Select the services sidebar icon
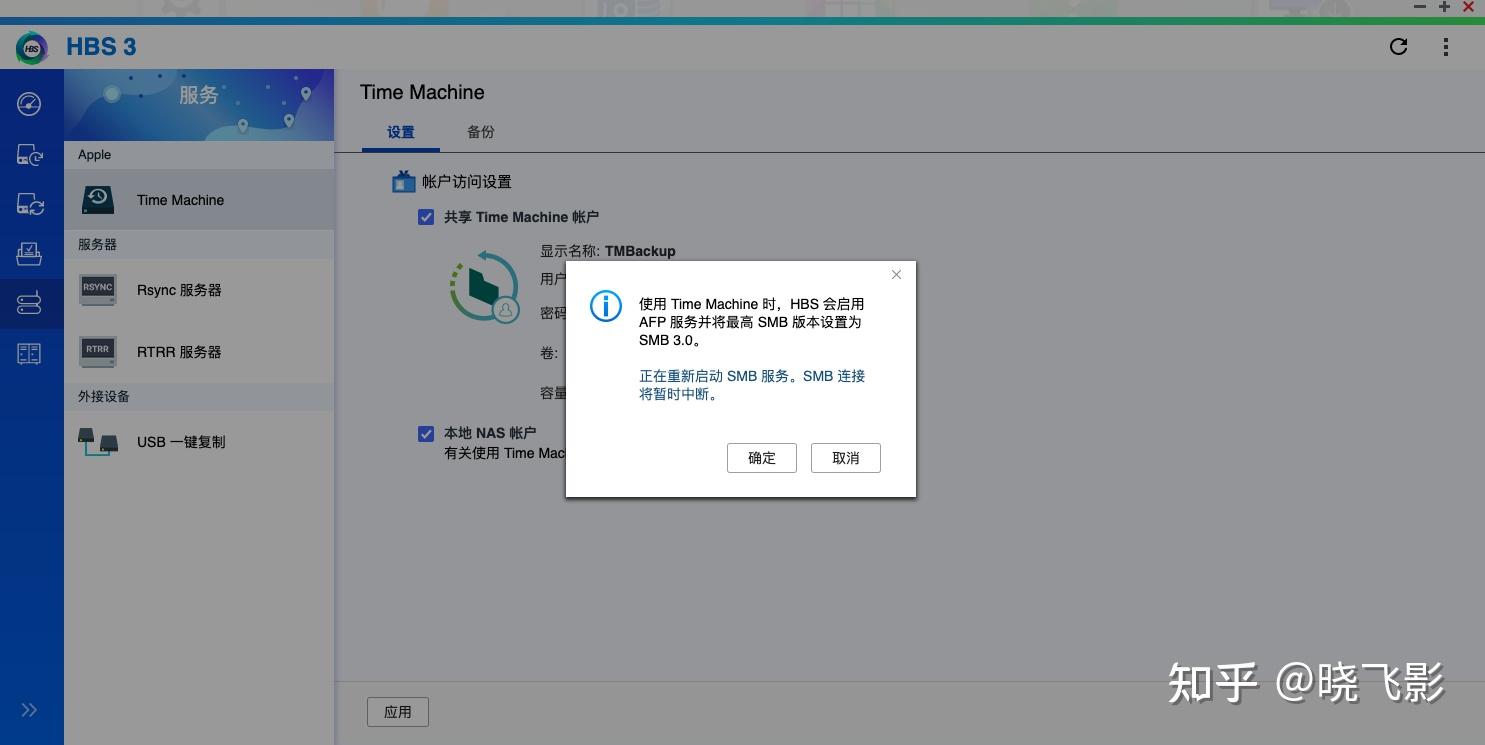 (x=29, y=304)
